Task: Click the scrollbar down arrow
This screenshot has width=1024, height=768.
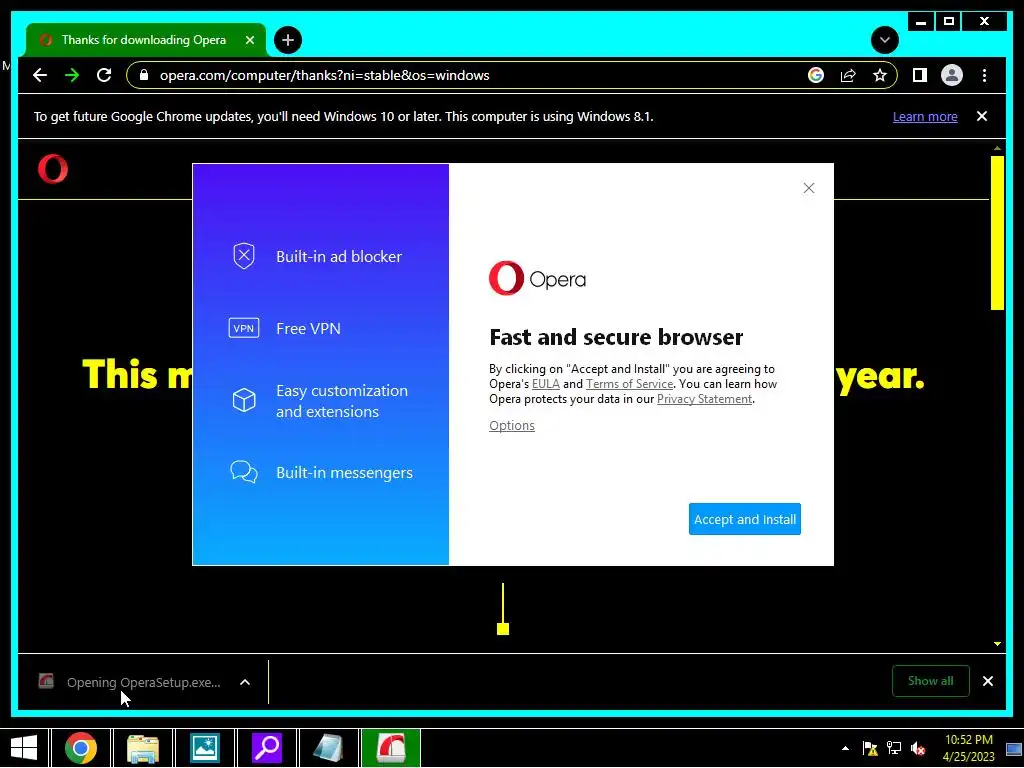Action: click(x=997, y=644)
